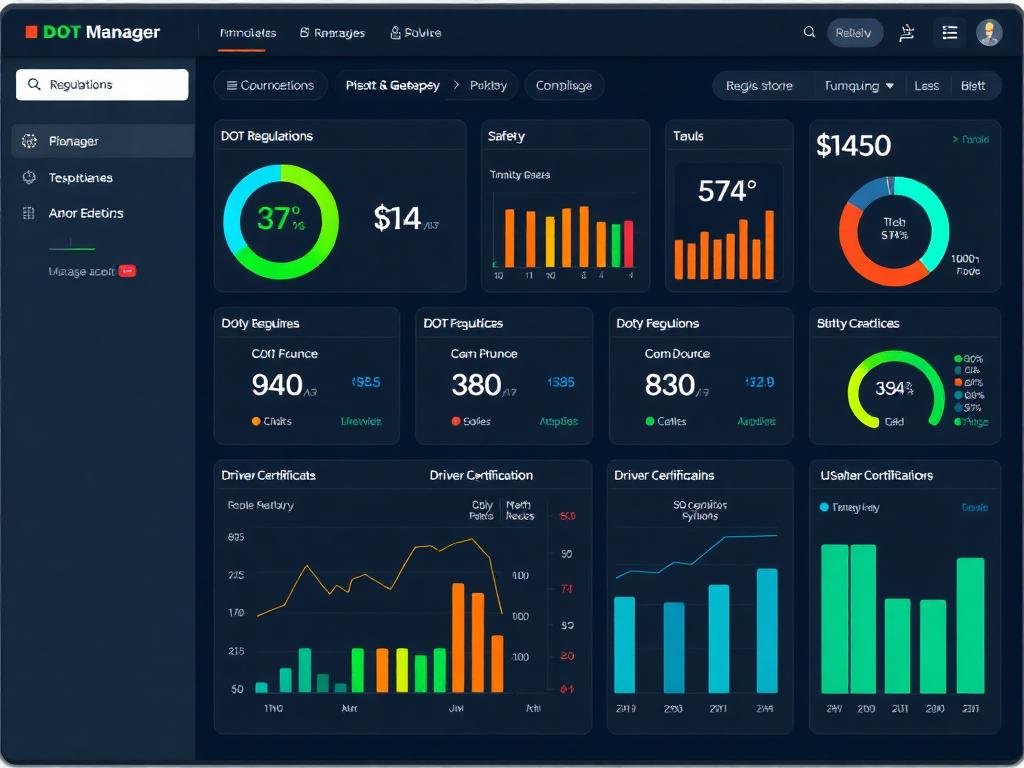The height and width of the screenshot is (768, 1024).
Task: Toggle the blue legend dot in USalter Certifiations
Action: (x=824, y=507)
